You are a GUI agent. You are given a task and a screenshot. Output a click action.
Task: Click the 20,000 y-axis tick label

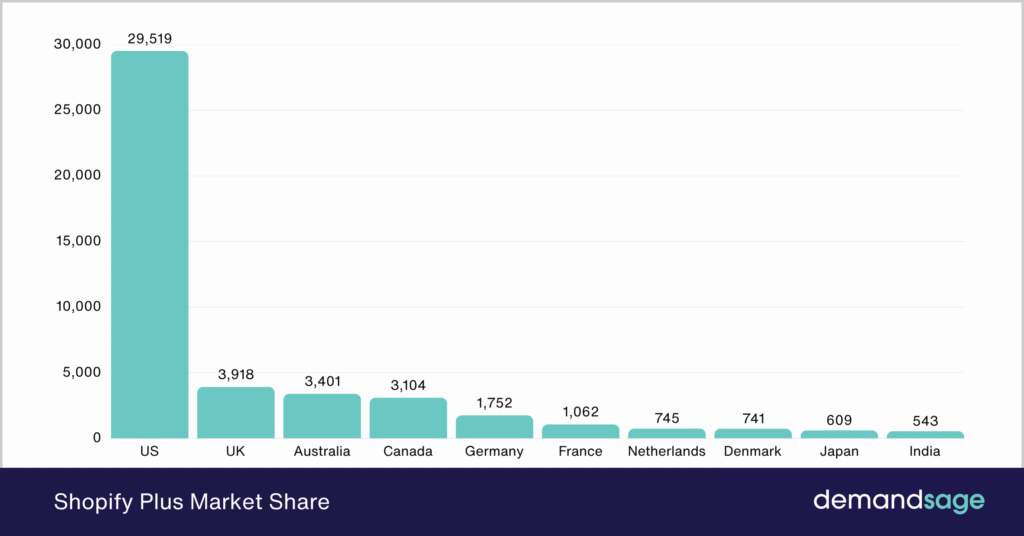pyautogui.click(x=78, y=175)
